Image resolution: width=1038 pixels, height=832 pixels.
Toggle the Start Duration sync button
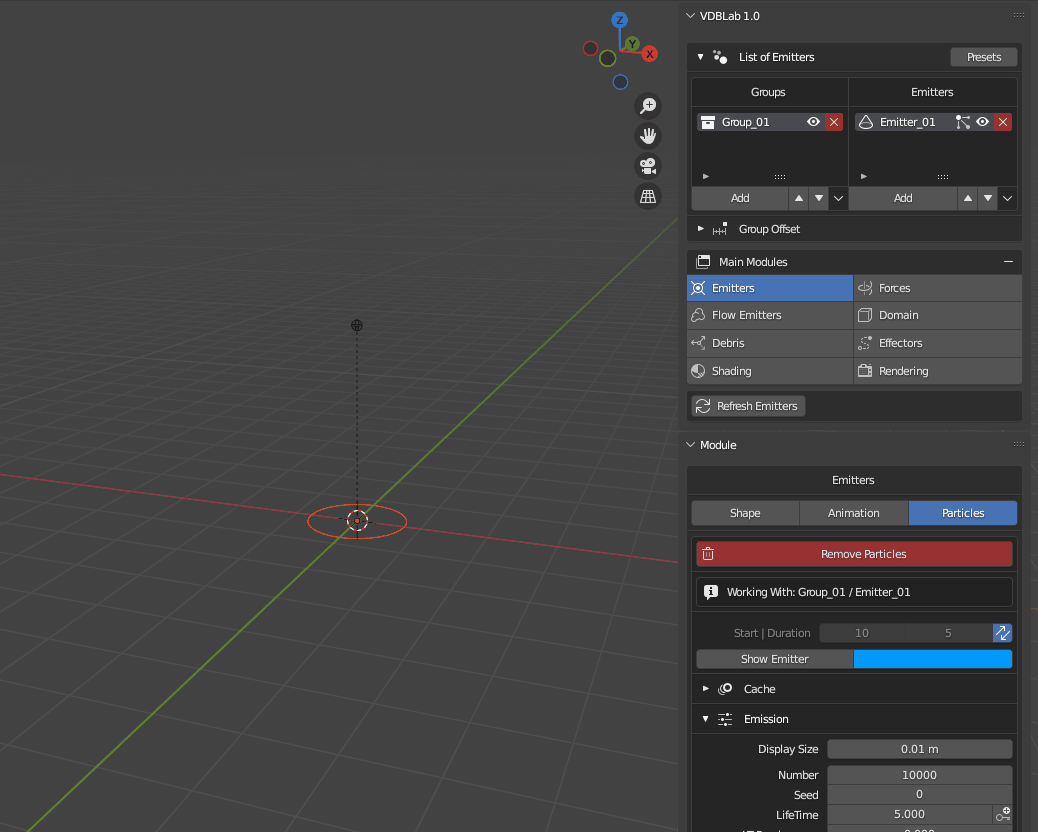point(1002,633)
